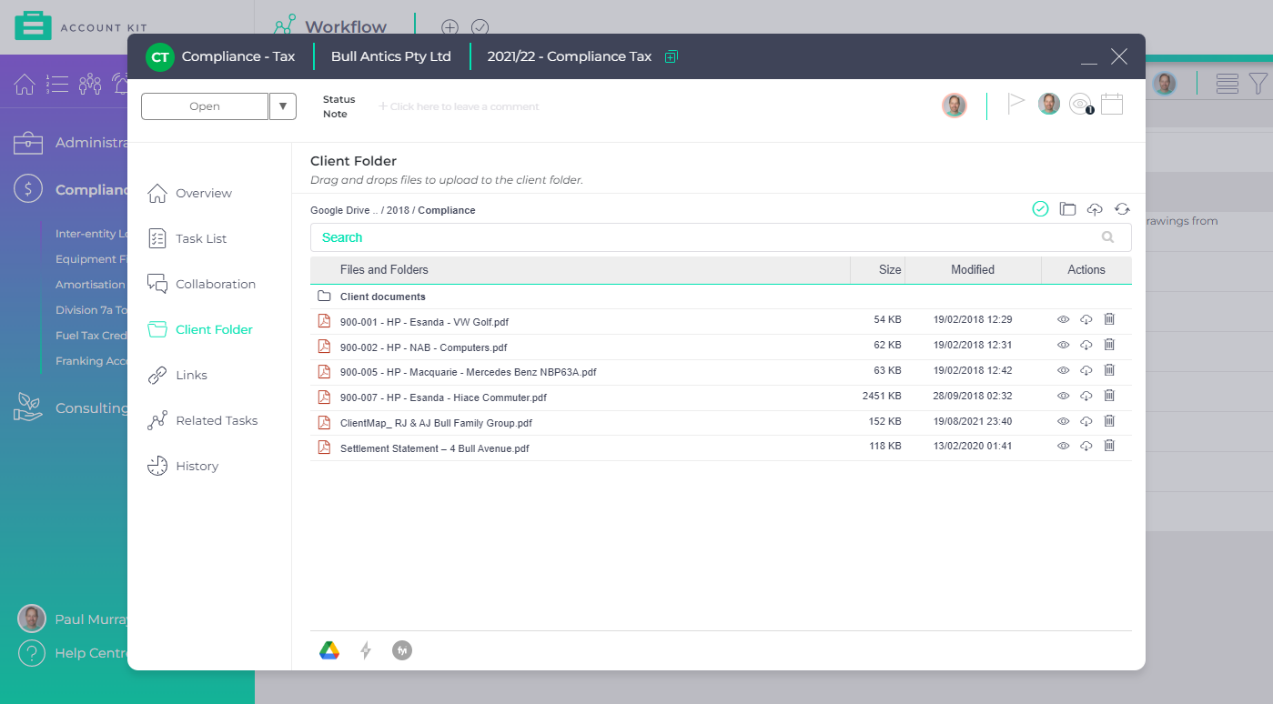Delete the 900-001 VW Golf pdf
Viewport: 1273px width, 704px height.
1109,320
